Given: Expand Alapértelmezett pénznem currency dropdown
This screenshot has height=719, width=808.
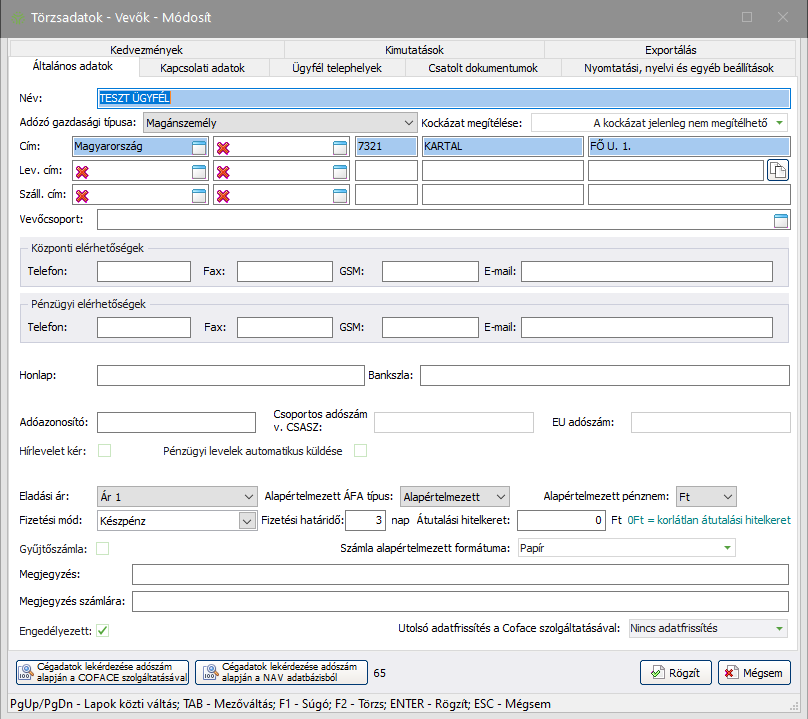Looking at the screenshot, I should point(727,496).
